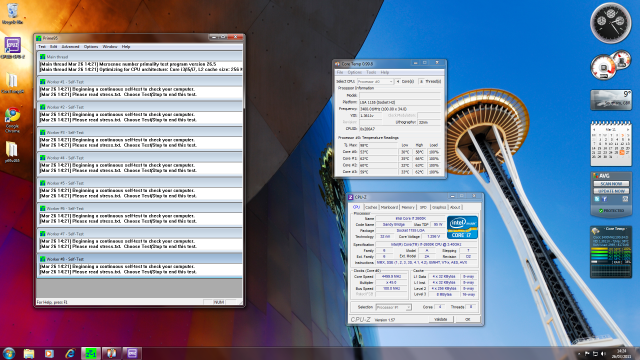The height and width of the screenshot is (360, 640).
Task: Switch to the Mainboard tab in CPU-Z
Action: 389,207
